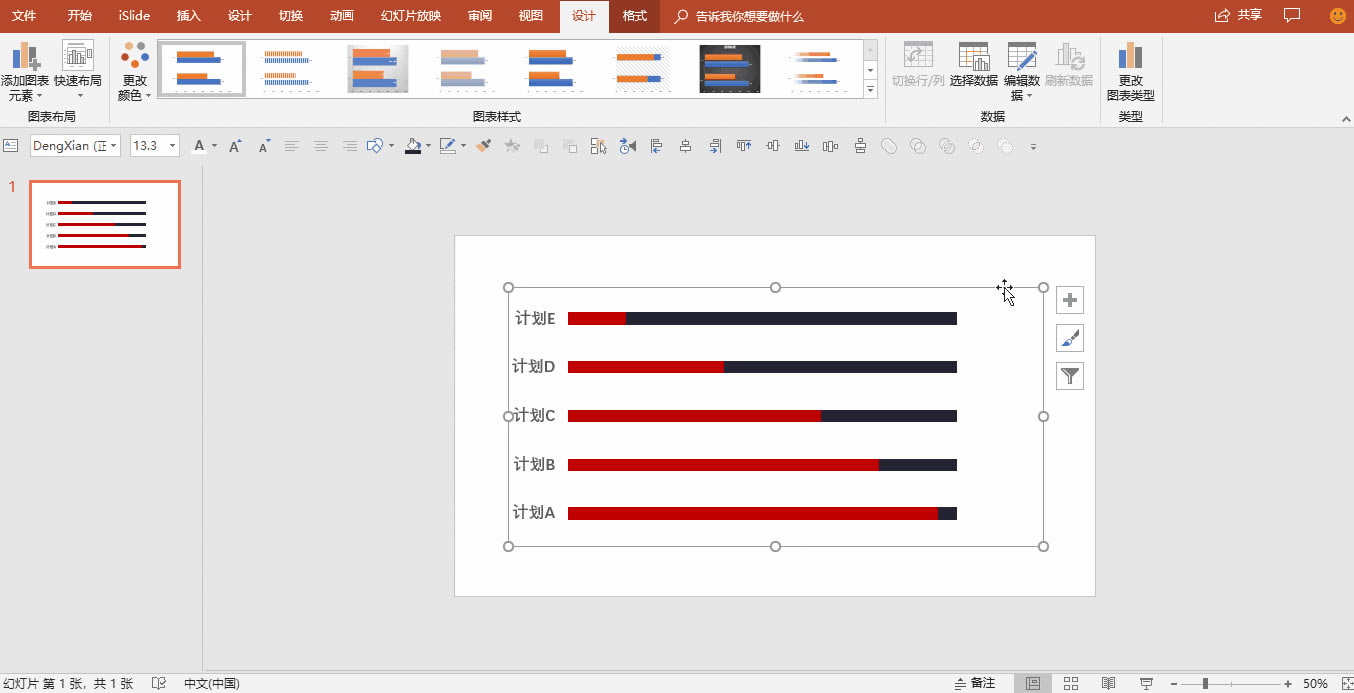Open Chart Styles paintbrush button
The width and height of the screenshot is (1354, 693).
pyautogui.click(x=1070, y=338)
